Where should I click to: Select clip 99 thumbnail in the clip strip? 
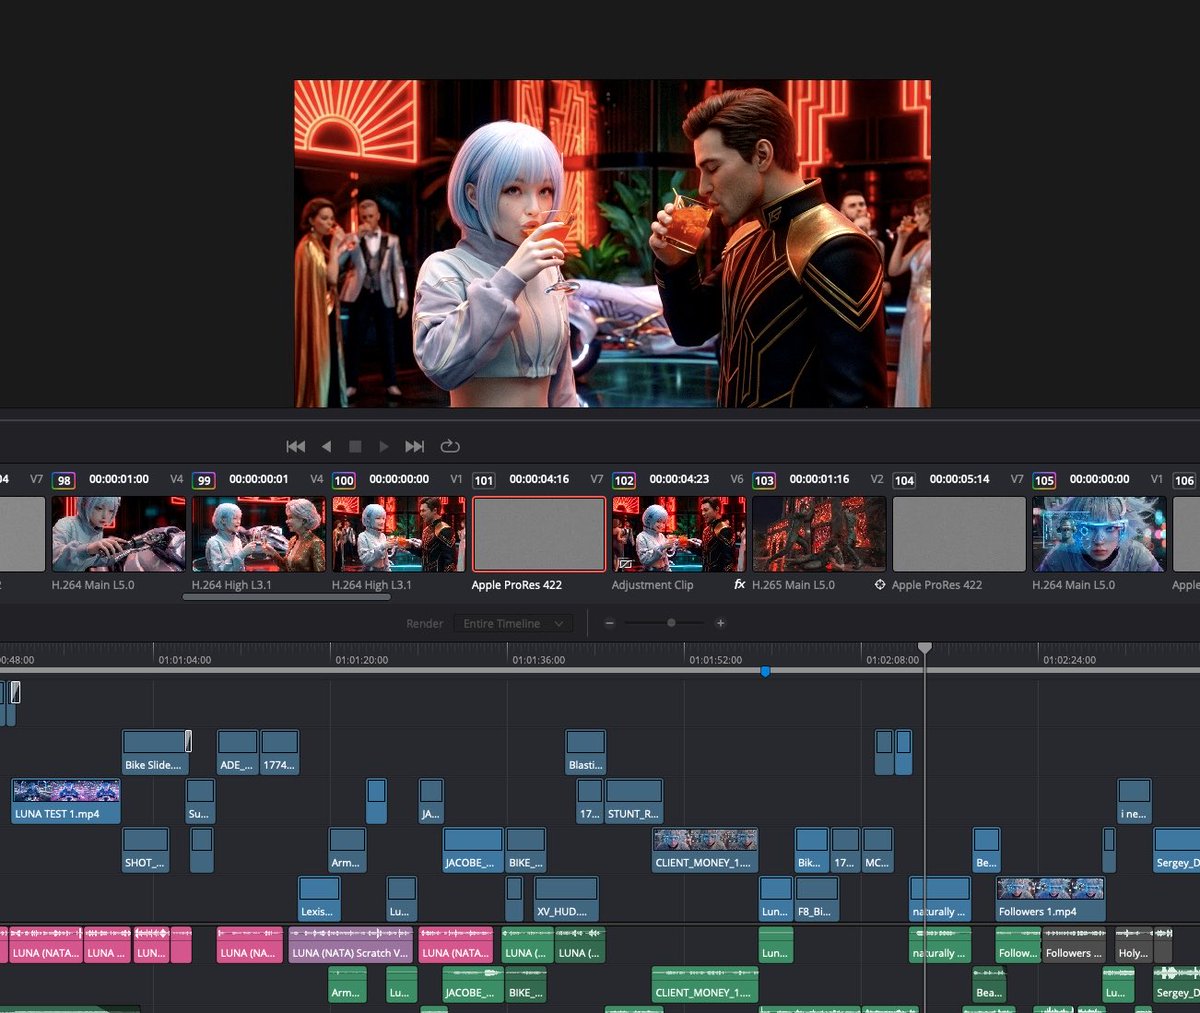[259, 534]
